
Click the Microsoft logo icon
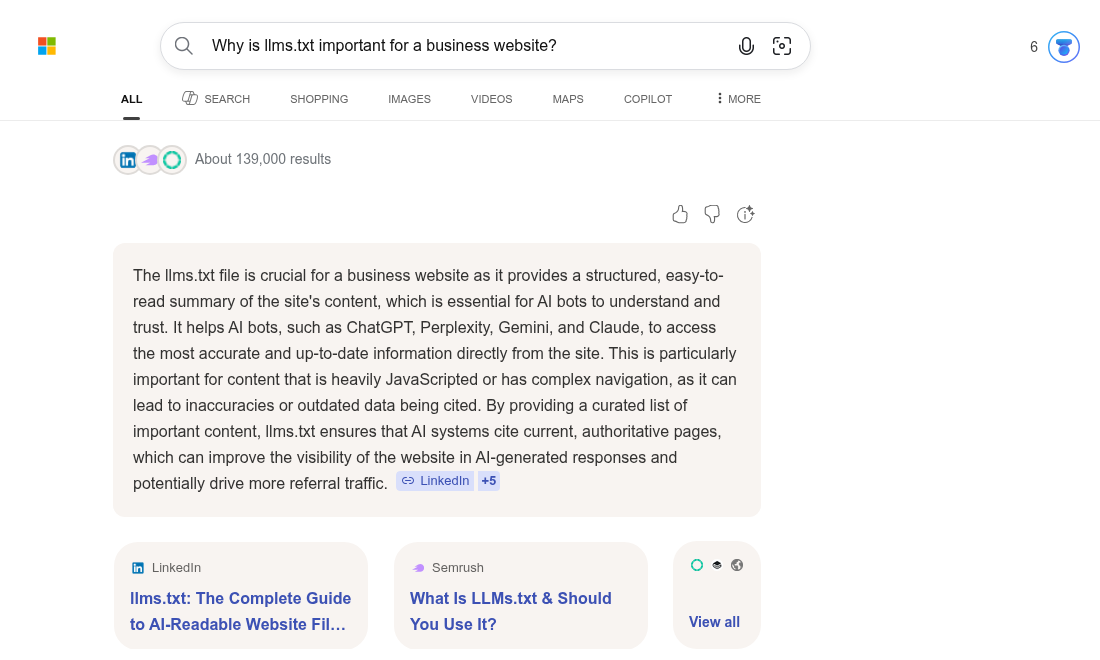coord(47,46)
